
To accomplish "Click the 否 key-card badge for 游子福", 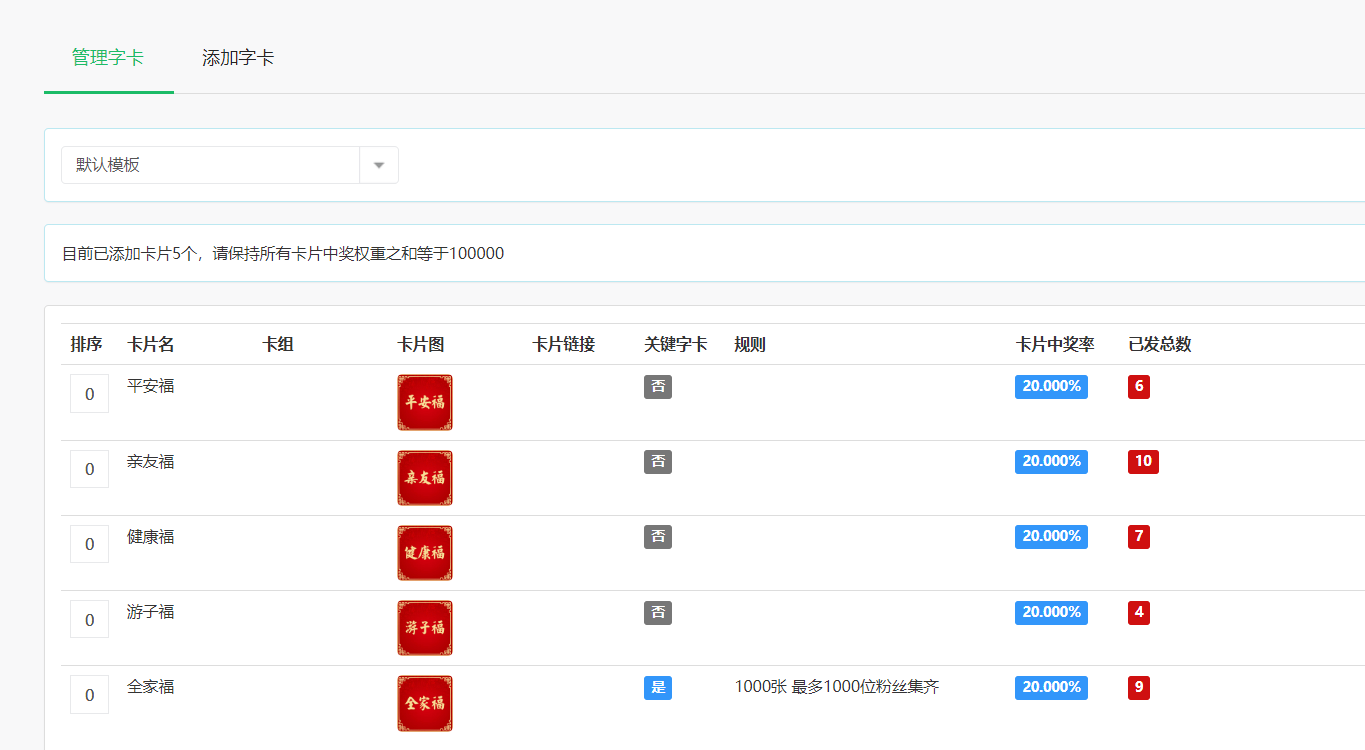I will click(x=657, y=612).
